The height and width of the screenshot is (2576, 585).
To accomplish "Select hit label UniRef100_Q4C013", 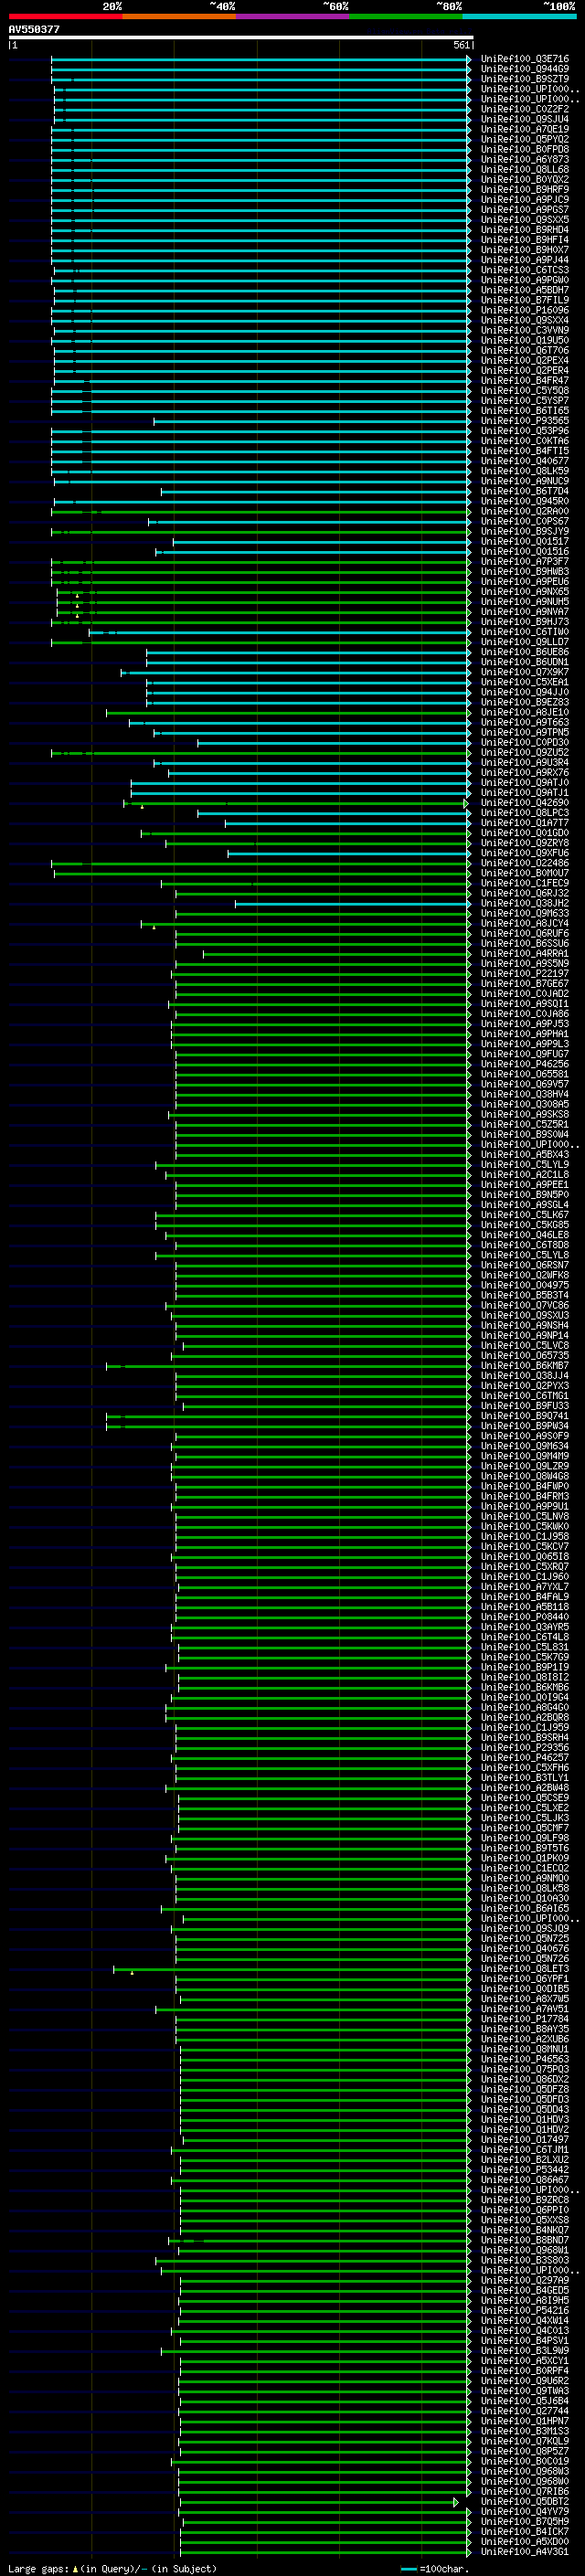I will click(525, 2331).
